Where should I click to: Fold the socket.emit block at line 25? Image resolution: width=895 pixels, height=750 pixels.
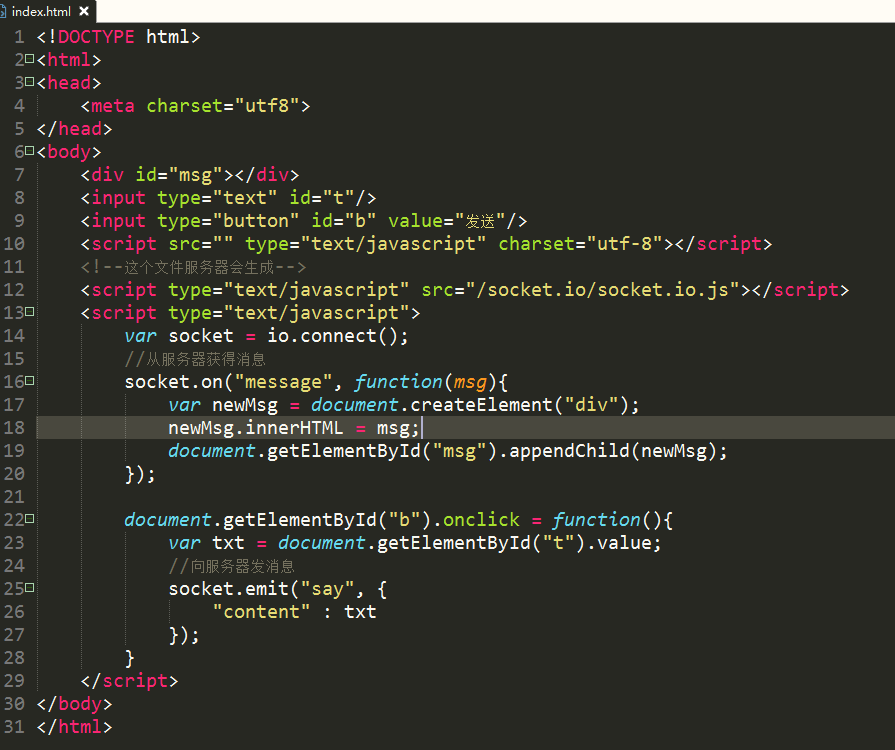pos(29,589)
